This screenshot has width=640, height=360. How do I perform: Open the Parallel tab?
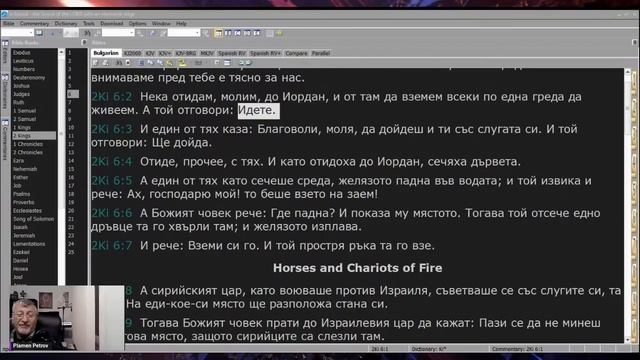[x=321, y=53]
